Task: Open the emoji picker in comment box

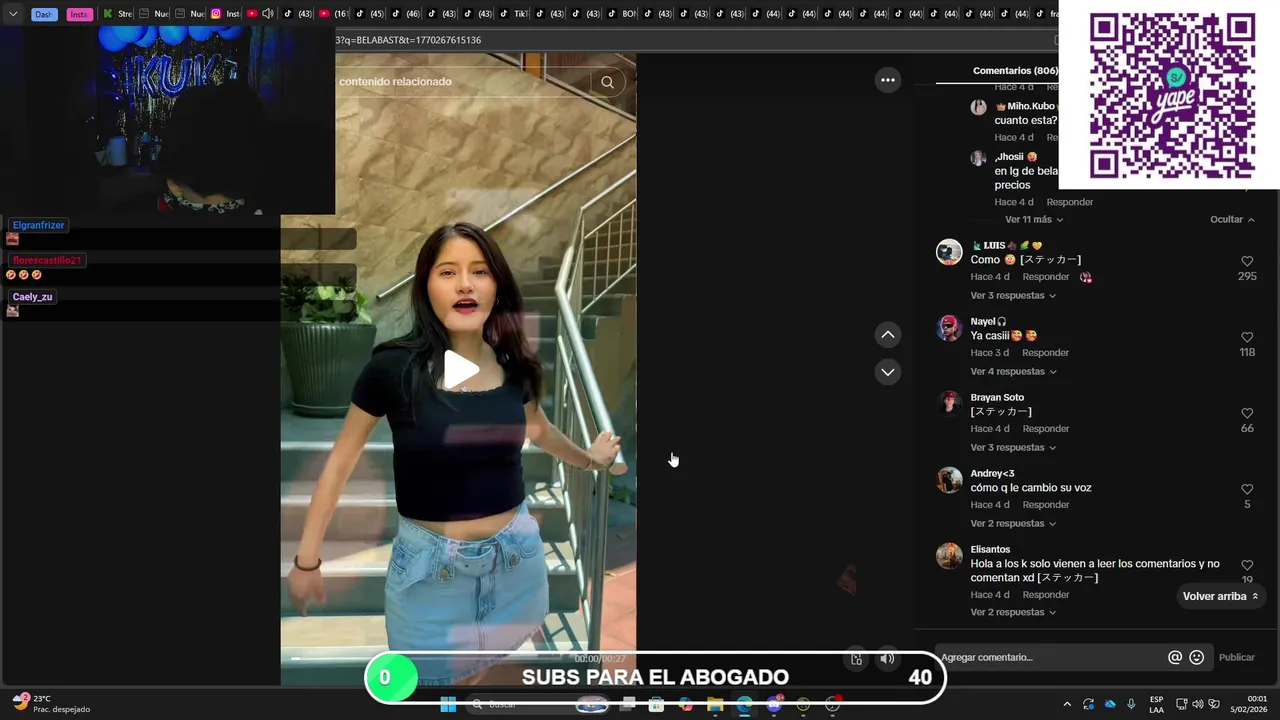Action: click(1197, 657)
